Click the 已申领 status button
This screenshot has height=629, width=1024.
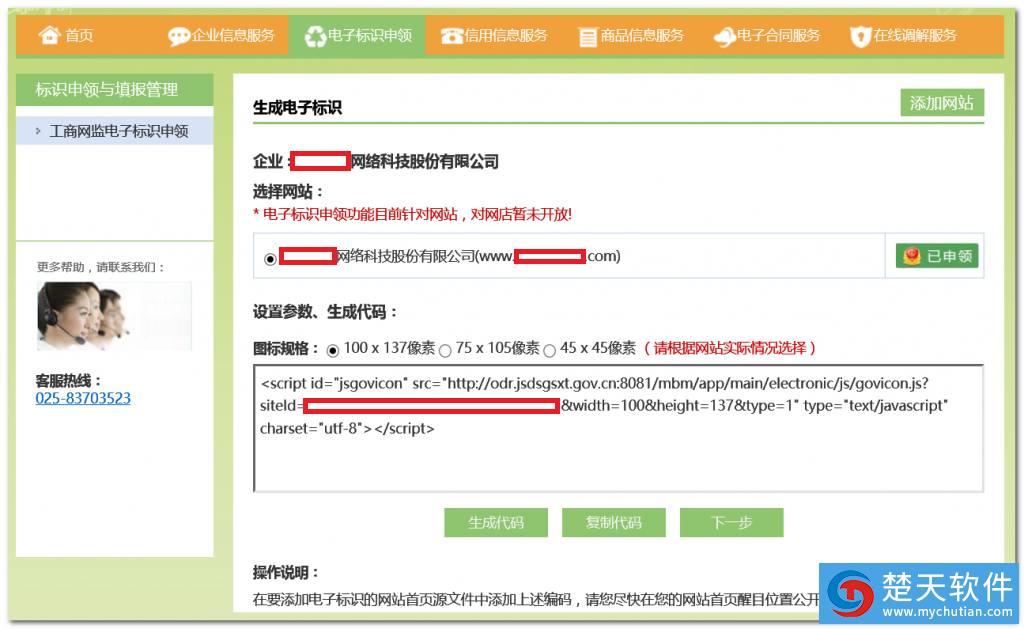(936, 256)
